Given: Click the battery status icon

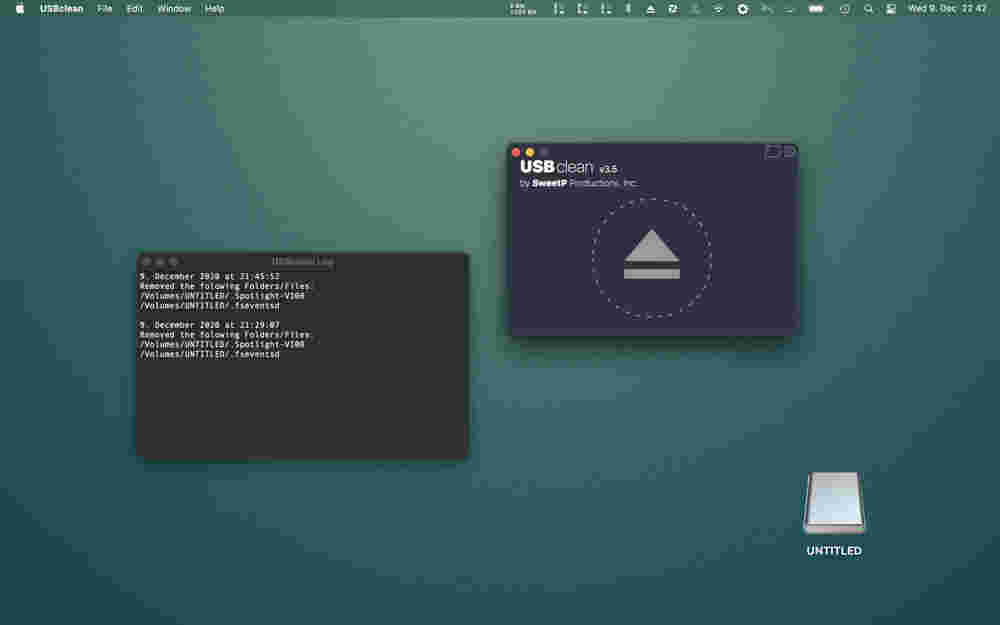Looking at the screenshot, I should pos(816,8).
